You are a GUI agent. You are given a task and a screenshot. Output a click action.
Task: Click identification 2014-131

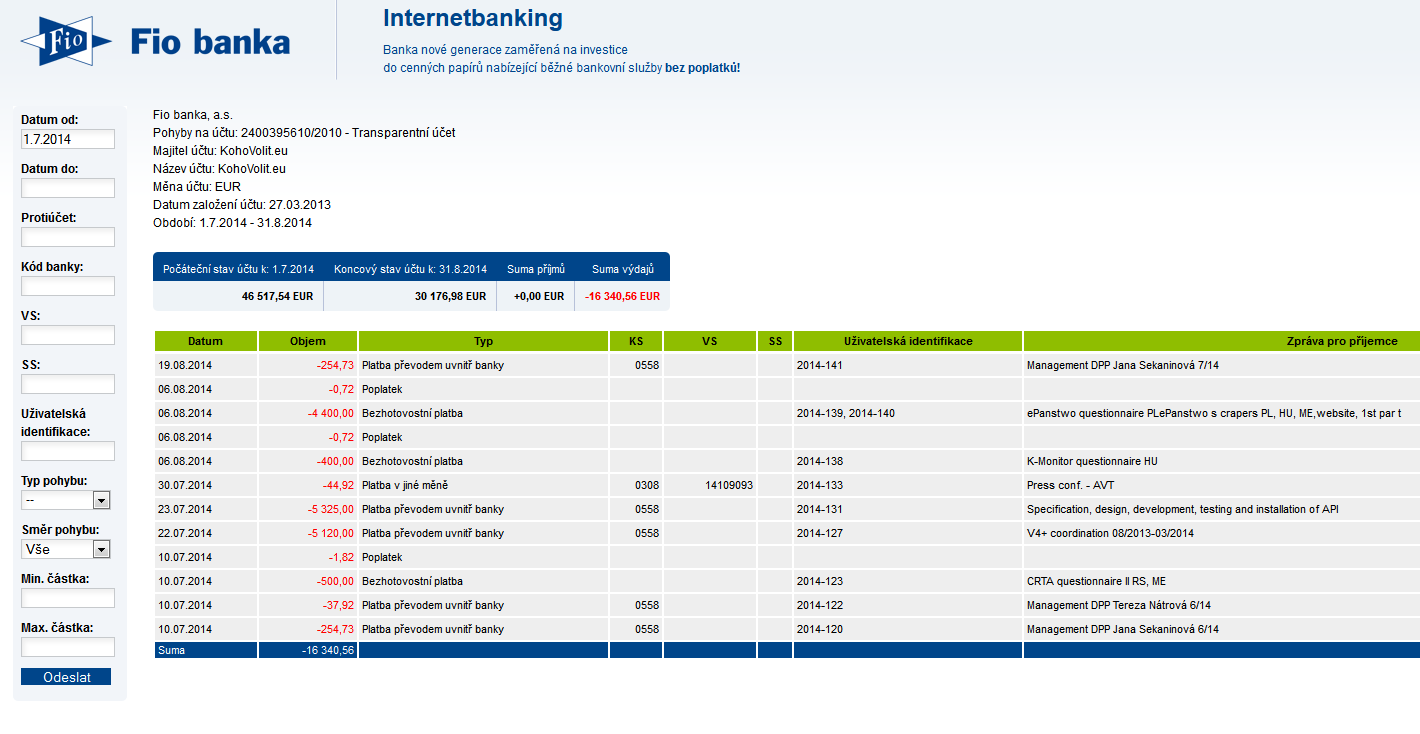point(820,509)
